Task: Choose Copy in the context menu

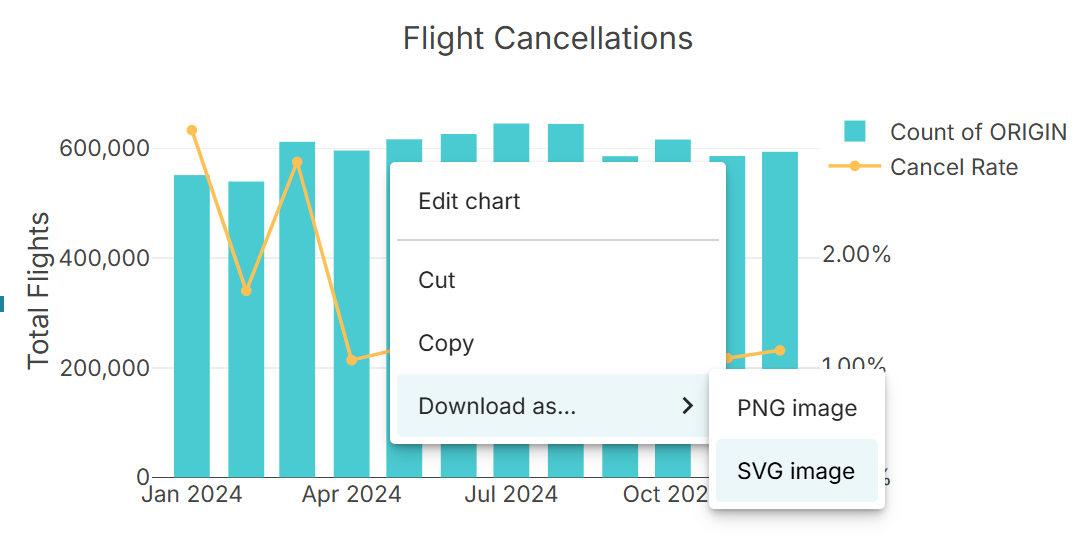Action: (x=446, y=343)
